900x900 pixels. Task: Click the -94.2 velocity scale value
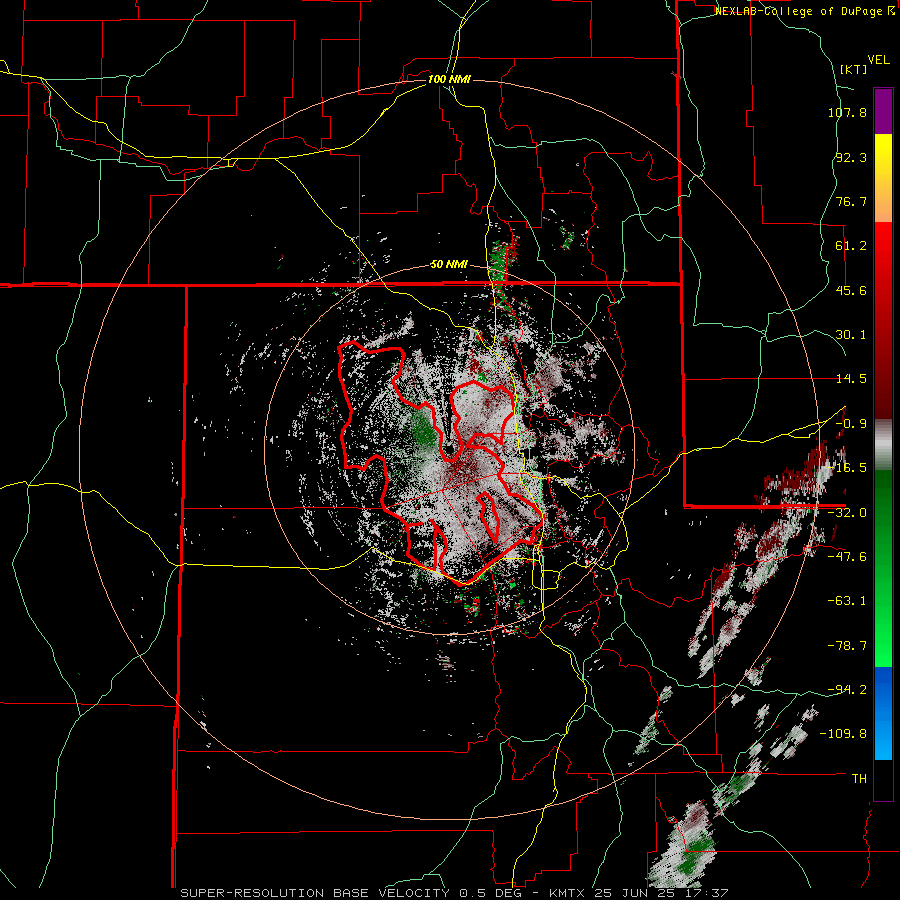tap(847, 689)
